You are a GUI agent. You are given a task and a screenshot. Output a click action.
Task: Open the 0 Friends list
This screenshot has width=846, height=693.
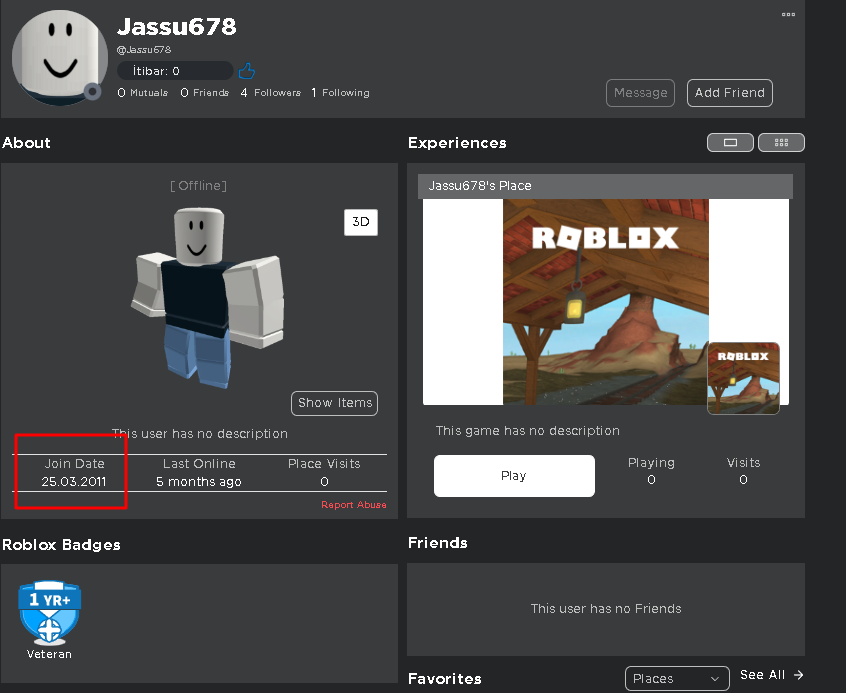[204, 93]
